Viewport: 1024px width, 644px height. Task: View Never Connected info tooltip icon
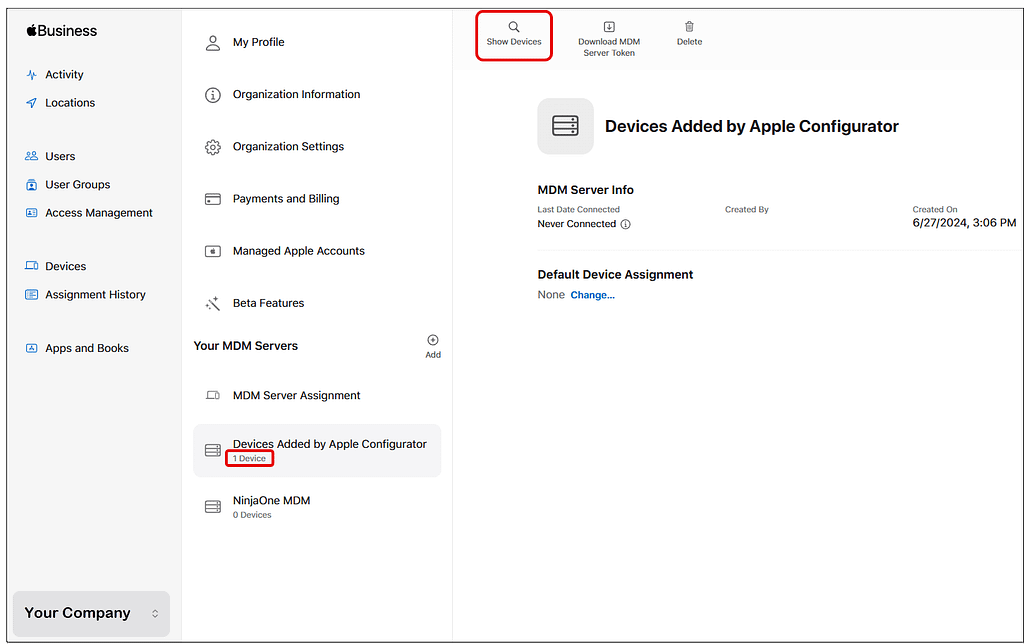click(628, 224)
